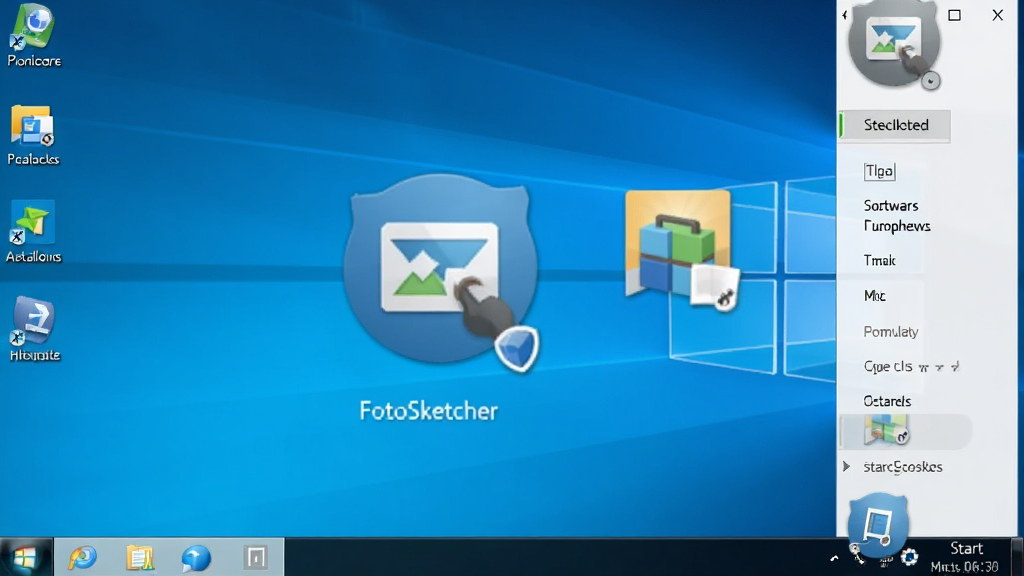Select the Tmak entry in panel
Screen dimensions: 1024x576
click(x=879, y=261)
